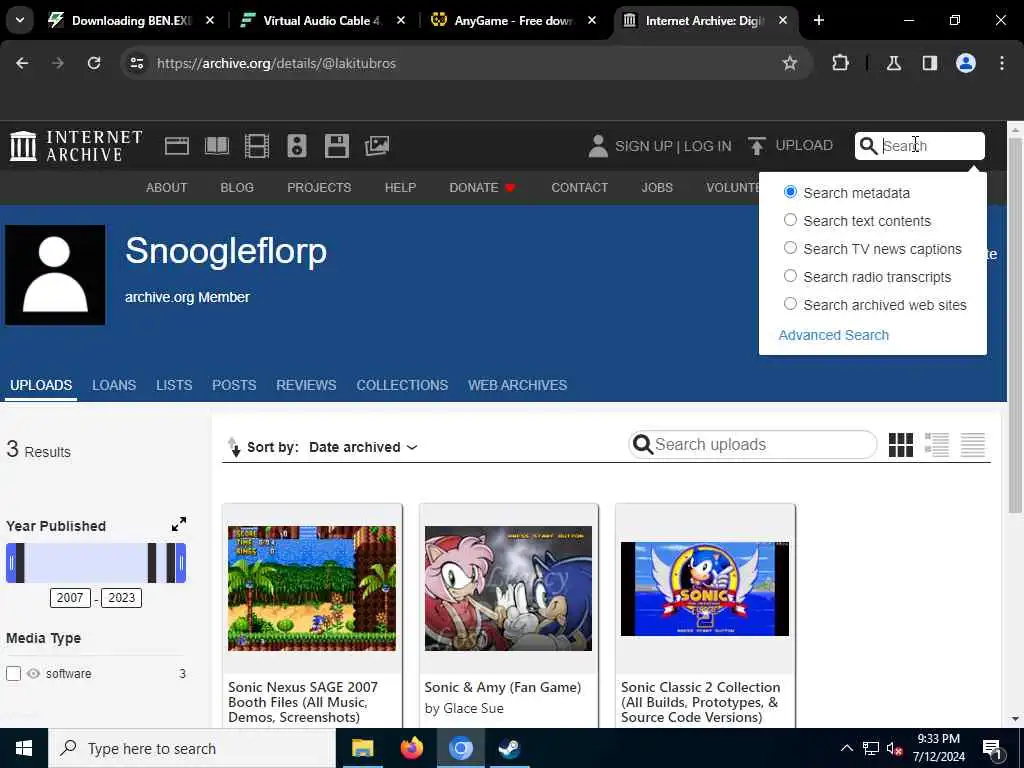This screenshot has width=1024, height=768.
Task: Click the Search uploads field
Action: [752, 445]
